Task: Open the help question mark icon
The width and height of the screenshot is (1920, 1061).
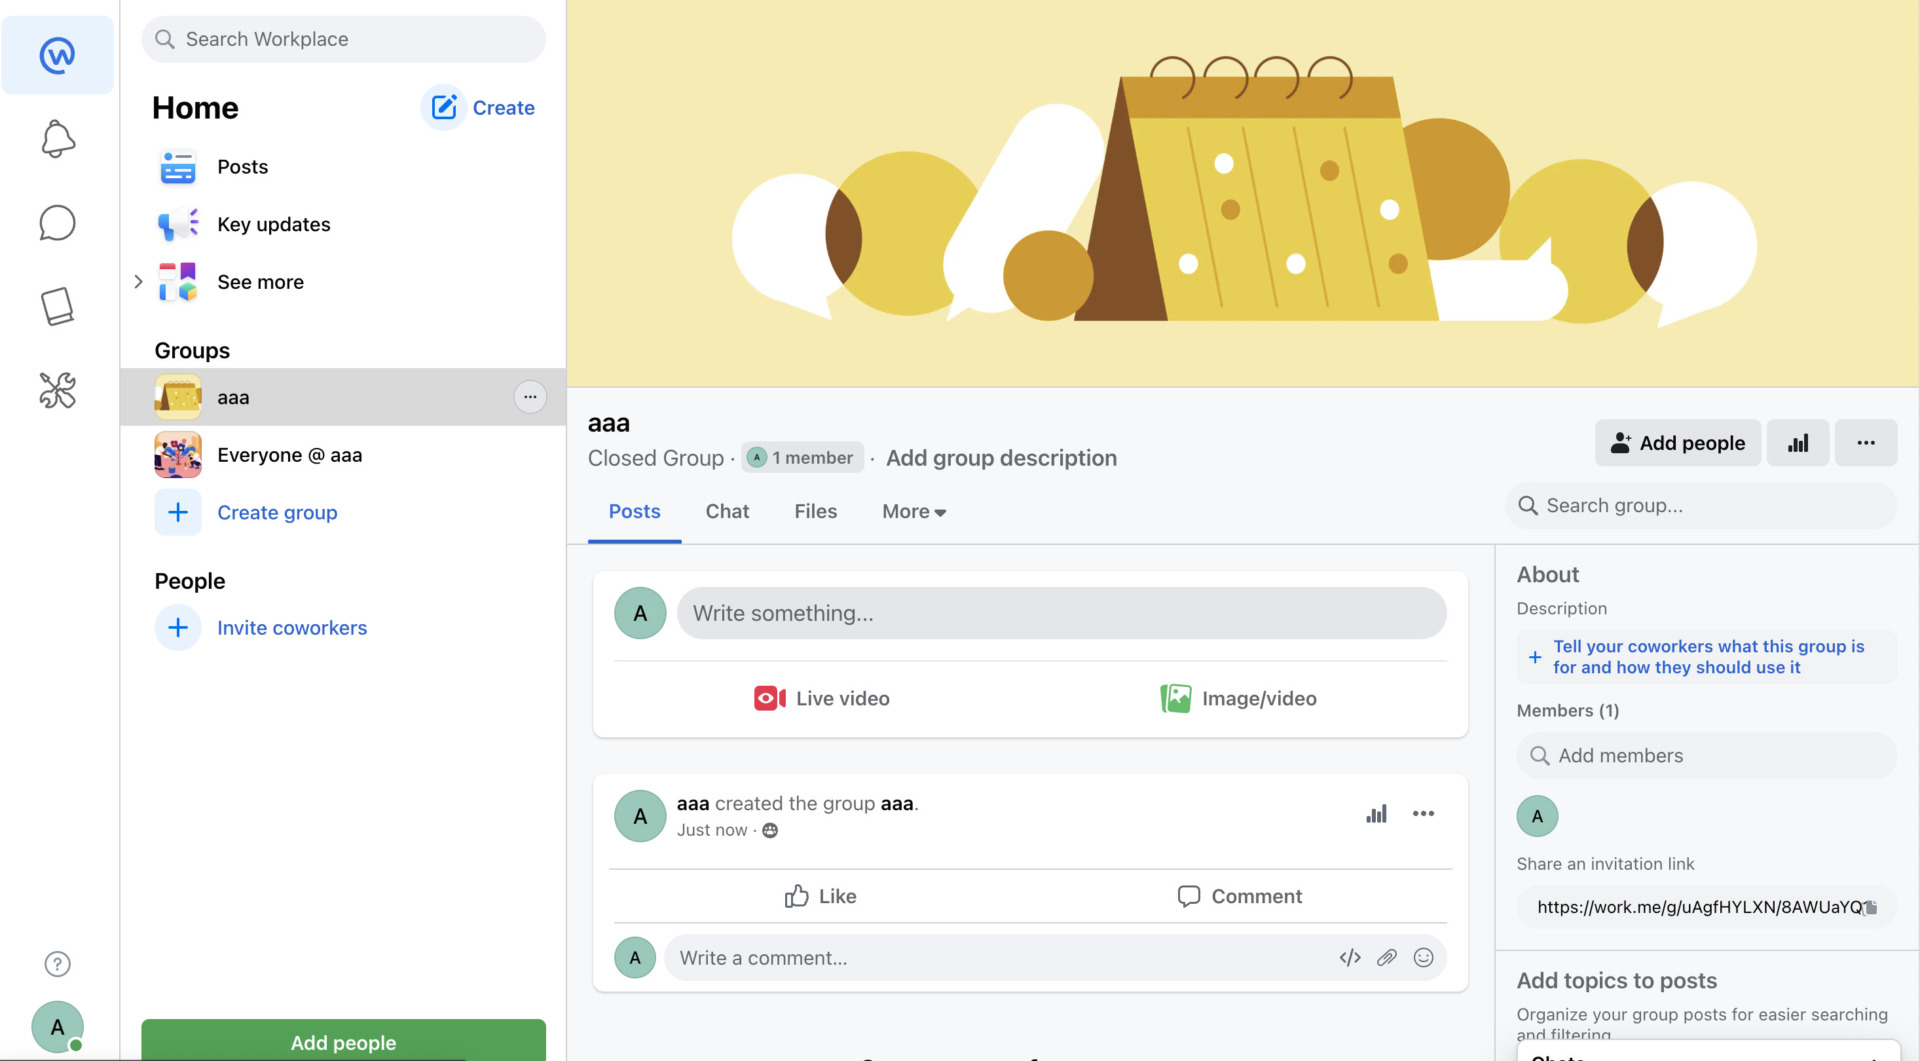Action: point(57,964)
